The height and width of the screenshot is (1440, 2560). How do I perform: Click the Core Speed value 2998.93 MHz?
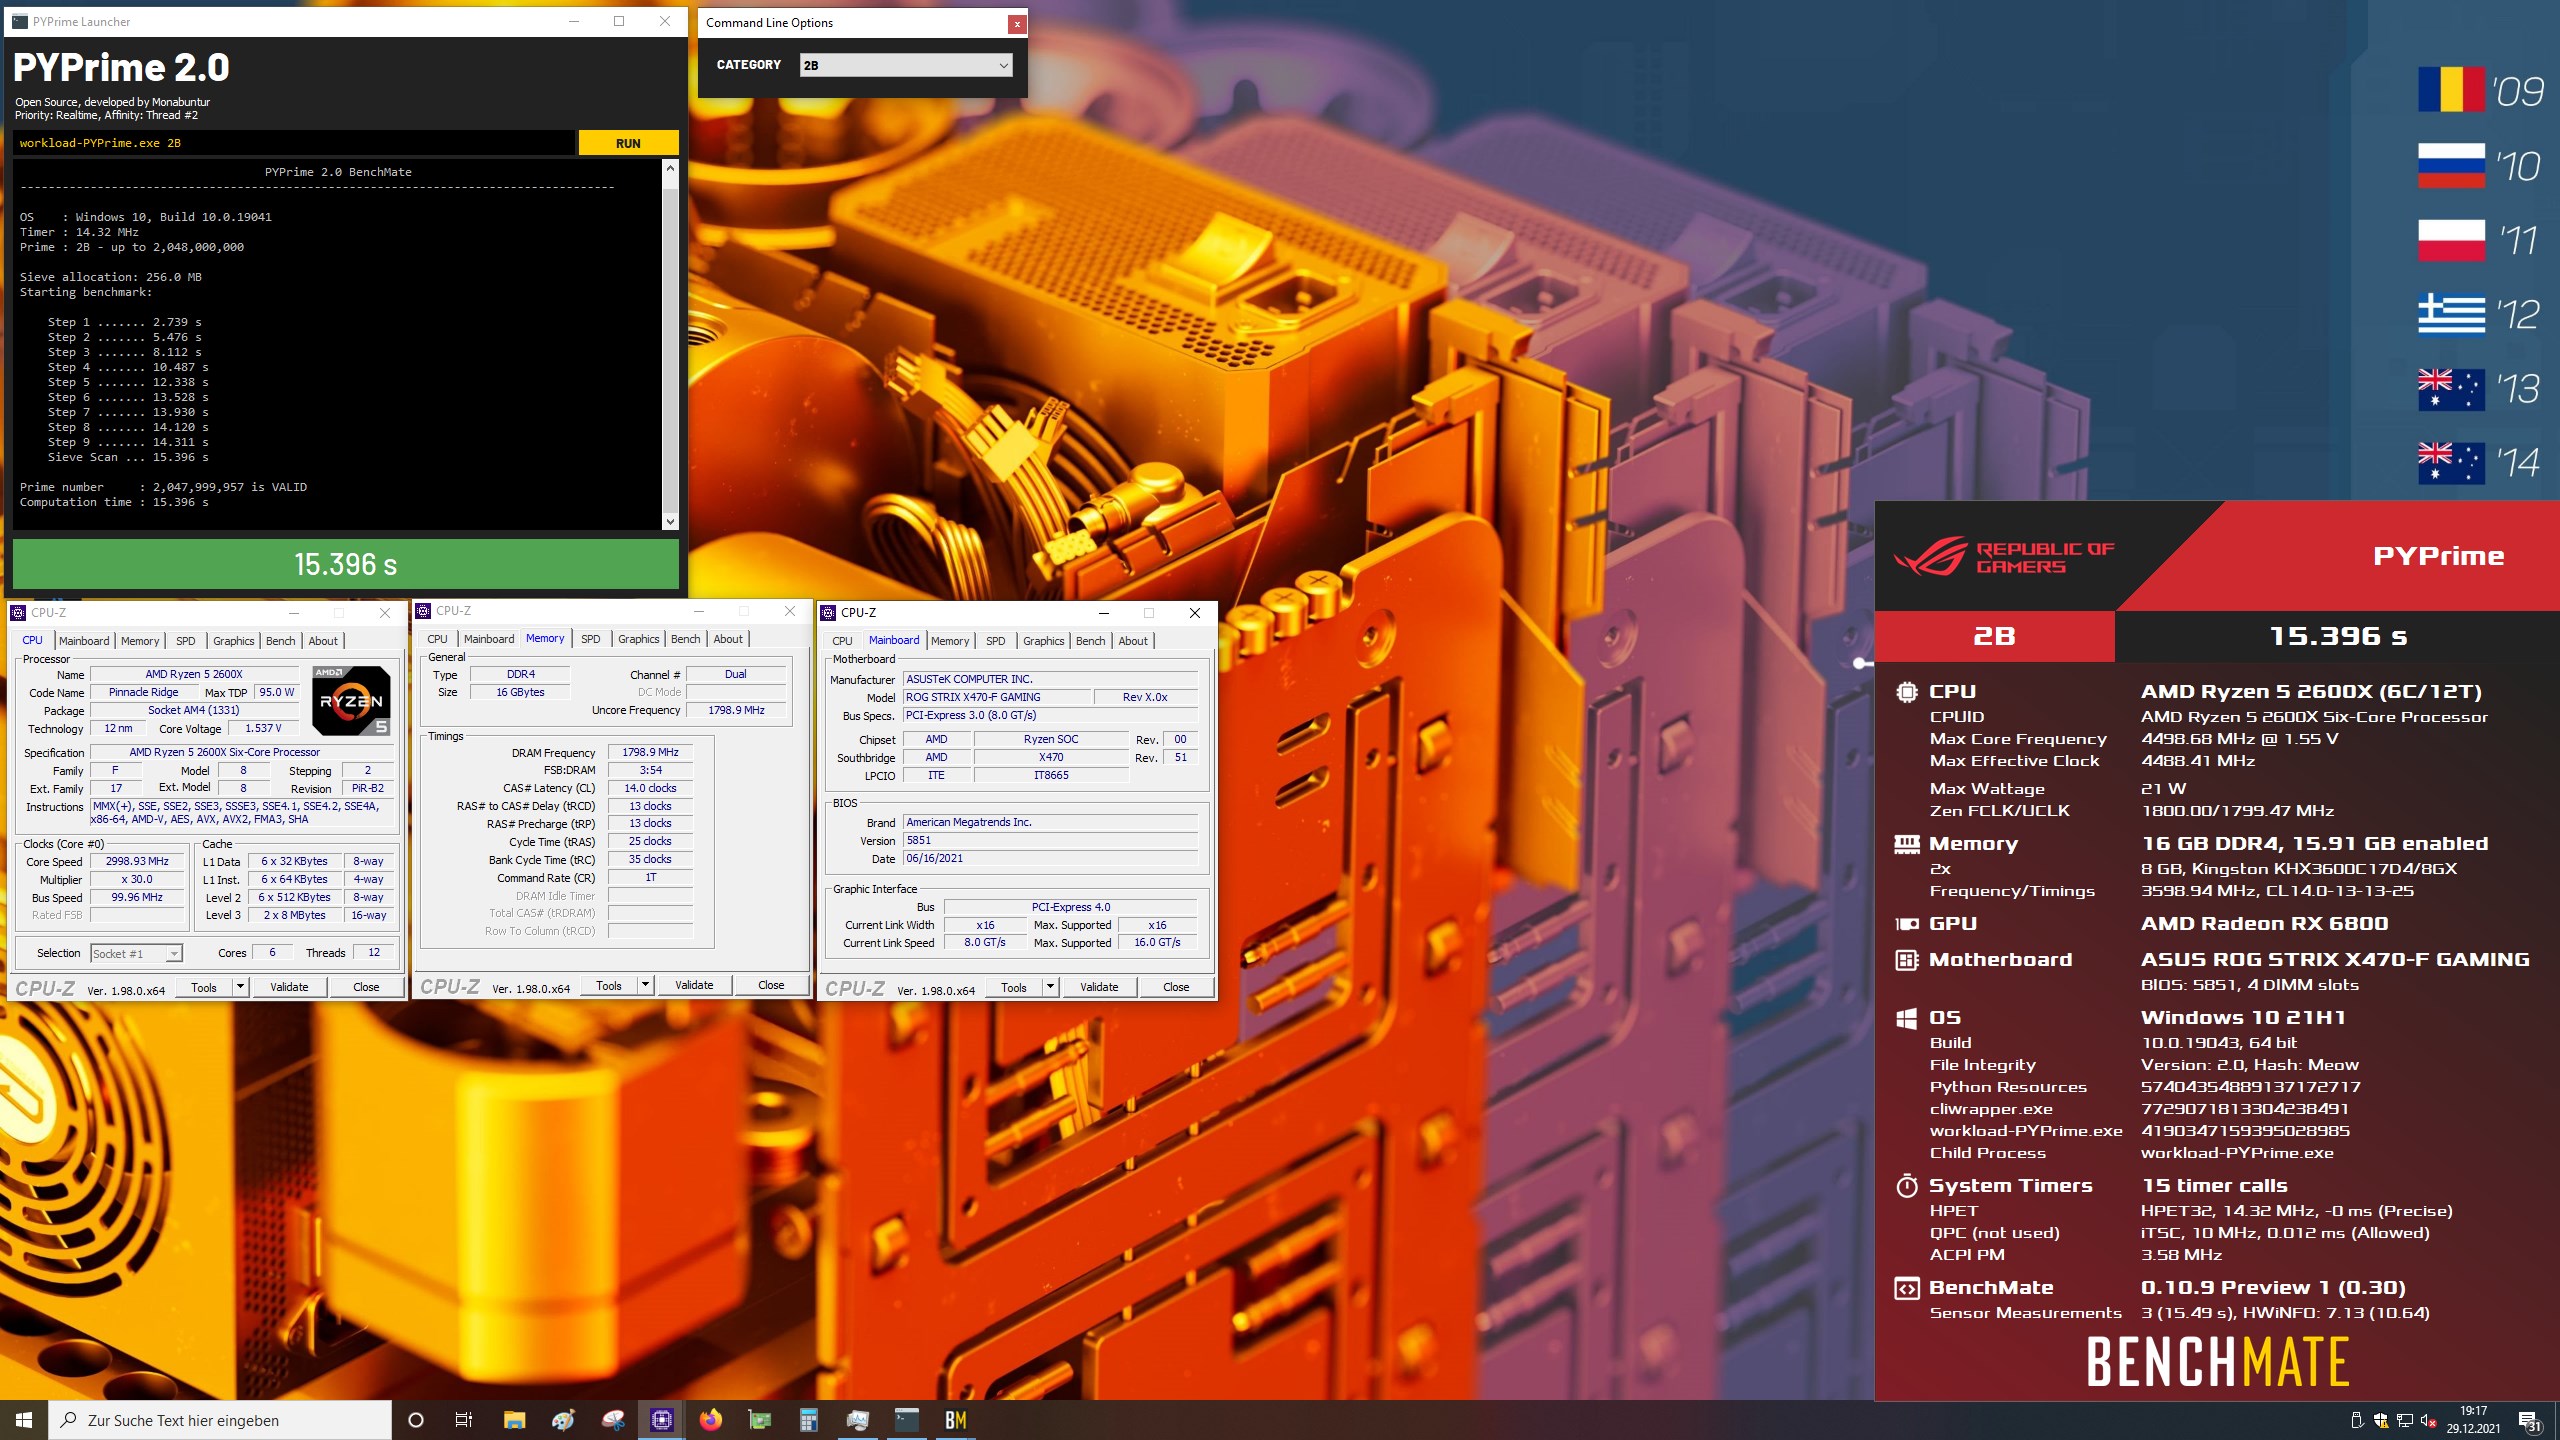click(137, 862)
